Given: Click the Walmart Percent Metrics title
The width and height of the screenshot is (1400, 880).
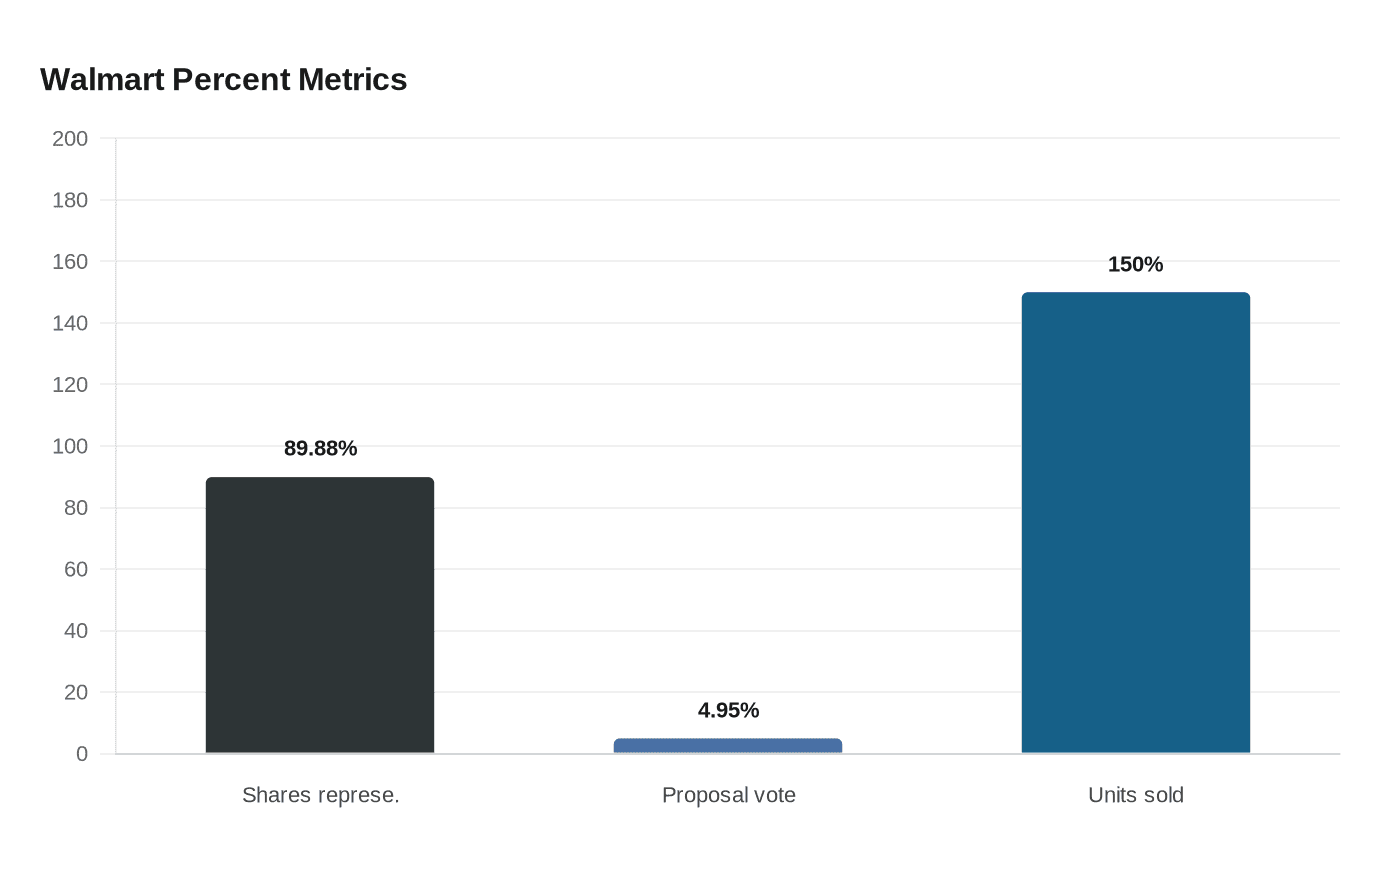Looking at the screenshot, I should click(x=224, y=79).
